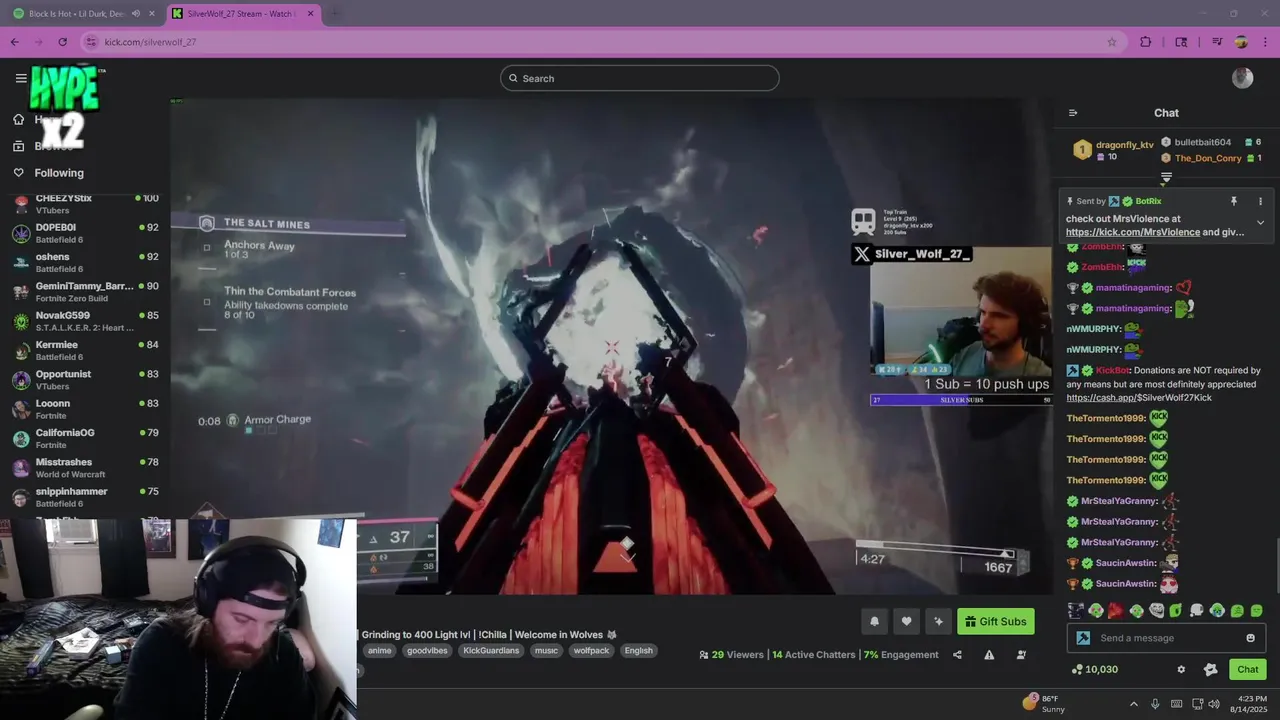Open the browser extensions puzzle icon
Viewport: 1280px width, 720px height.
pyautogui.click(x=1146, y=42)
